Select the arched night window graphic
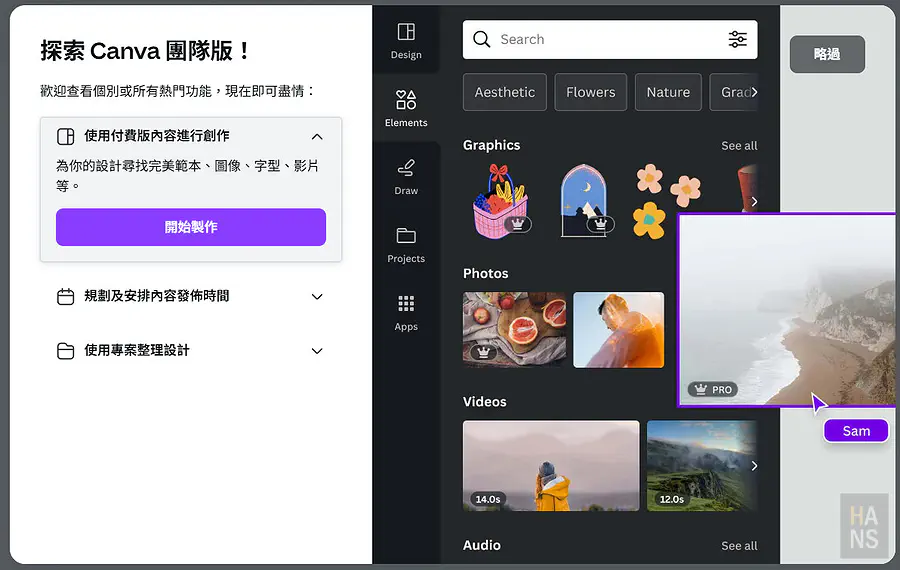The width and height of the screenshot is (900, 570). coord(584,201)
